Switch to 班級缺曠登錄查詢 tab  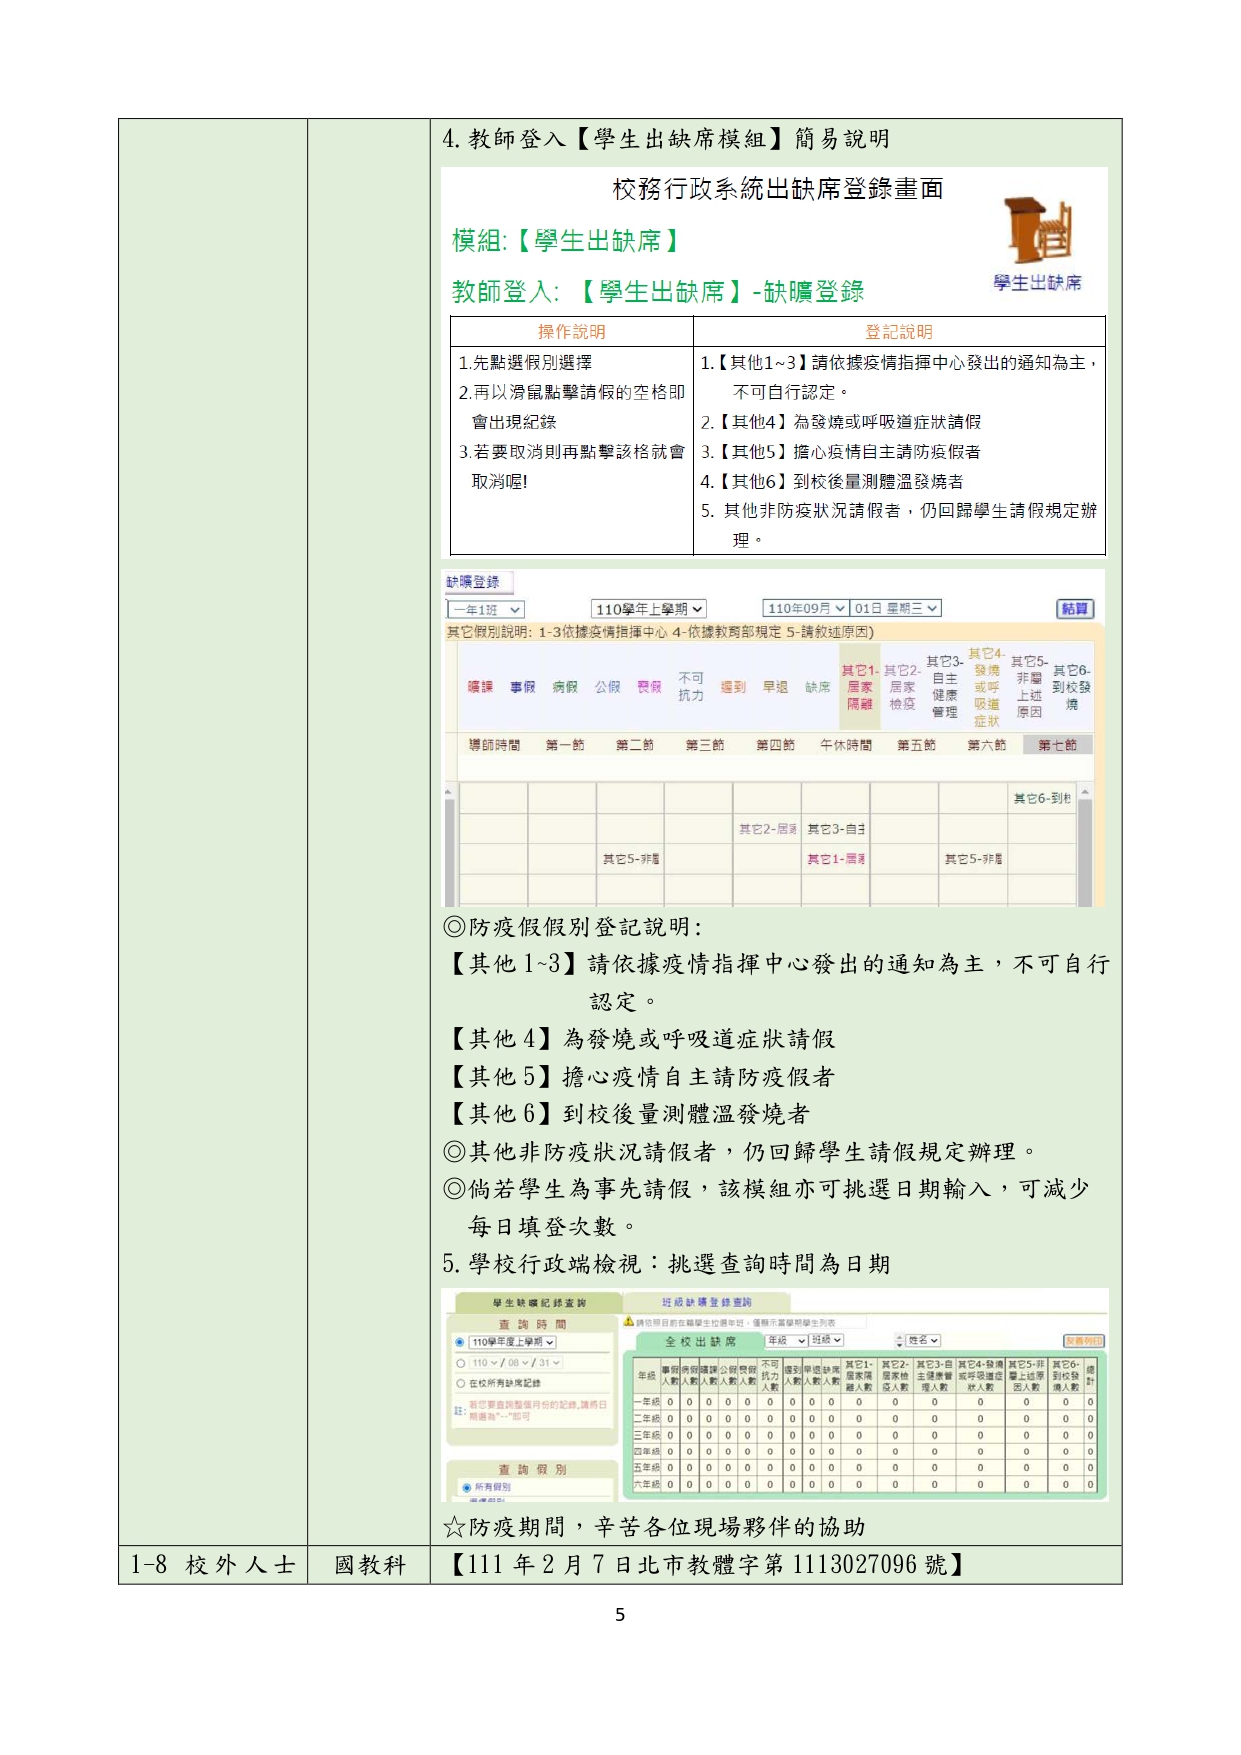pos(706,1303)
